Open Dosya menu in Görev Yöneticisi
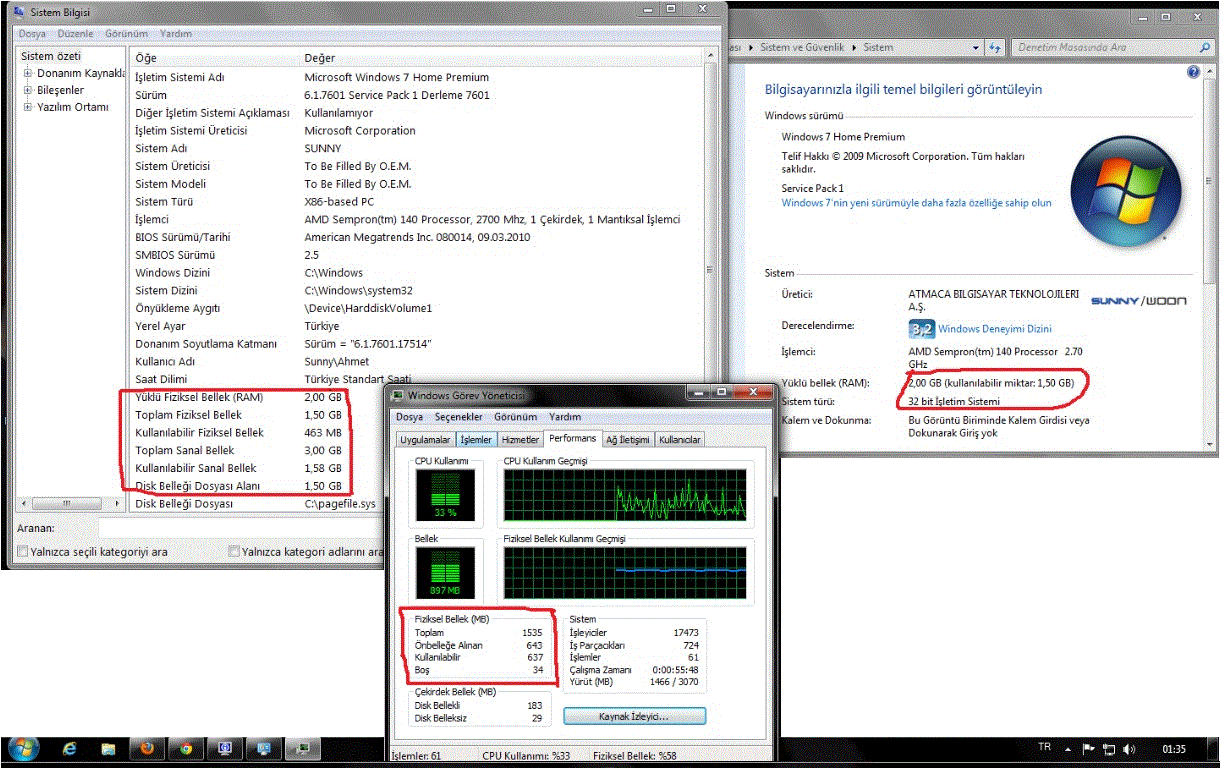Screen dimensions: 1222x771 point(410,417)
